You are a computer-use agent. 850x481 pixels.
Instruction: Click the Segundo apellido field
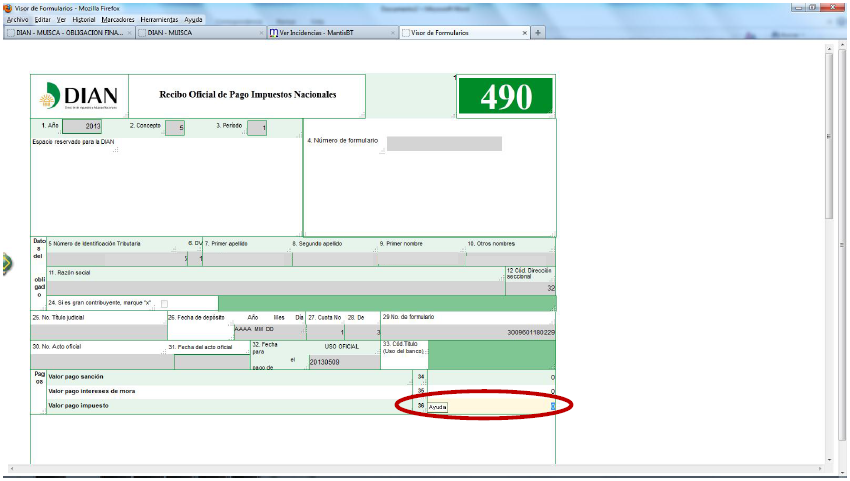point(334,259)
